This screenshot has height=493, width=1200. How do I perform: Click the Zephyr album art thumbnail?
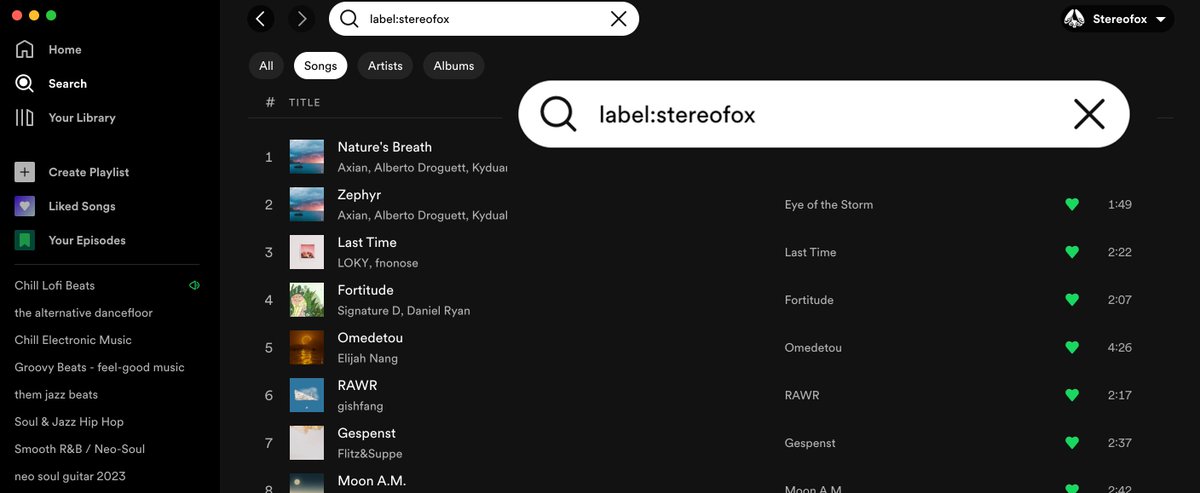point(307,204)
